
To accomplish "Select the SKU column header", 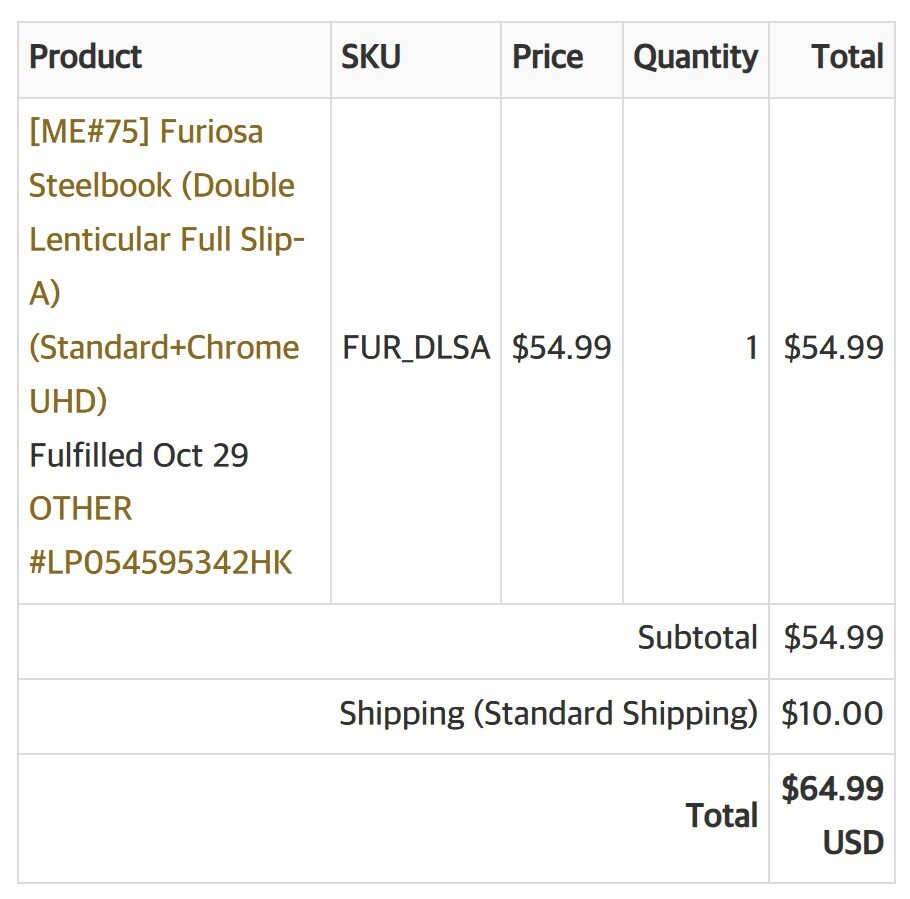I will pos(371,57).
